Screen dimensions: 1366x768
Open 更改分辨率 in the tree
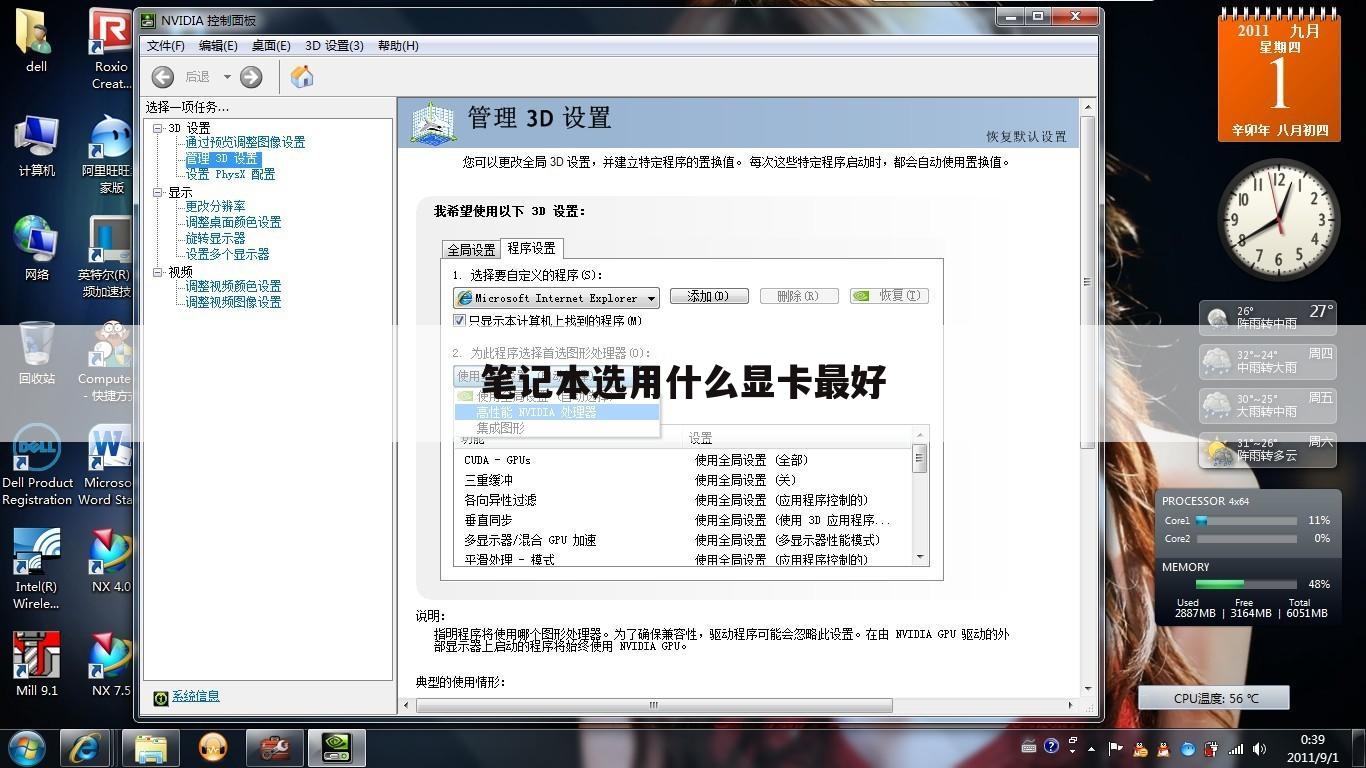click(215, 206)
